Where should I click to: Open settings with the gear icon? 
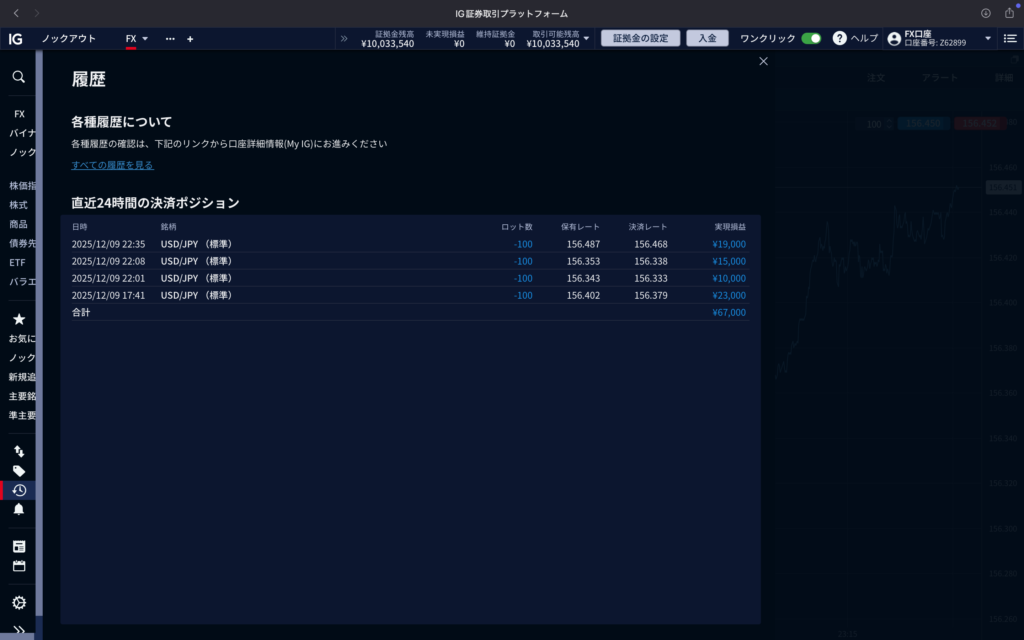[18, 603]
